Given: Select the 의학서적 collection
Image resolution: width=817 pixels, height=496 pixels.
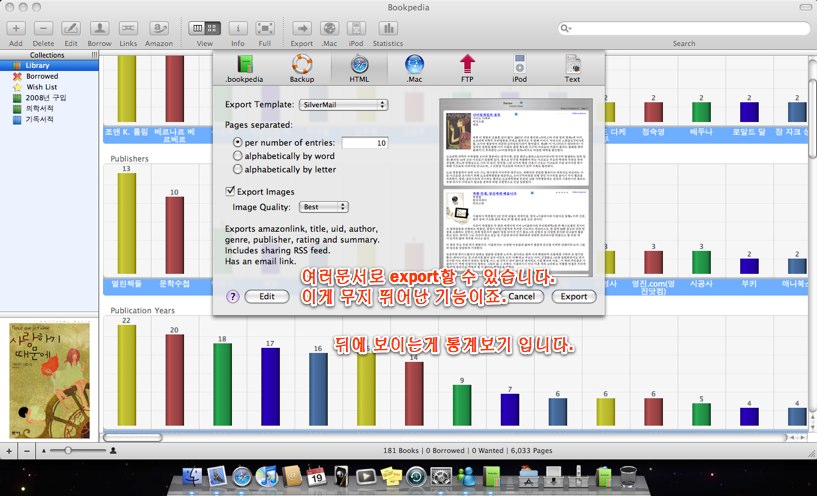Looking at the screenshot, I should pos(49,108).
